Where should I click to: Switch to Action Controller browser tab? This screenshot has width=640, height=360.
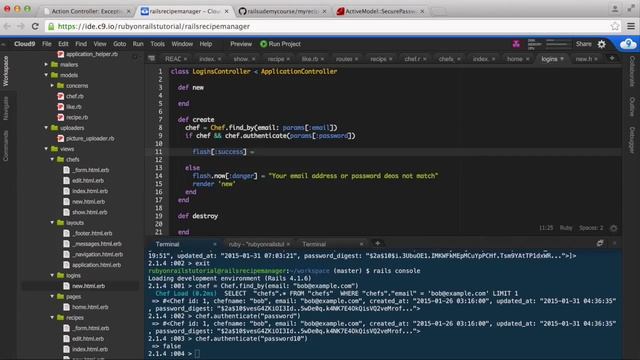[86, 11]
